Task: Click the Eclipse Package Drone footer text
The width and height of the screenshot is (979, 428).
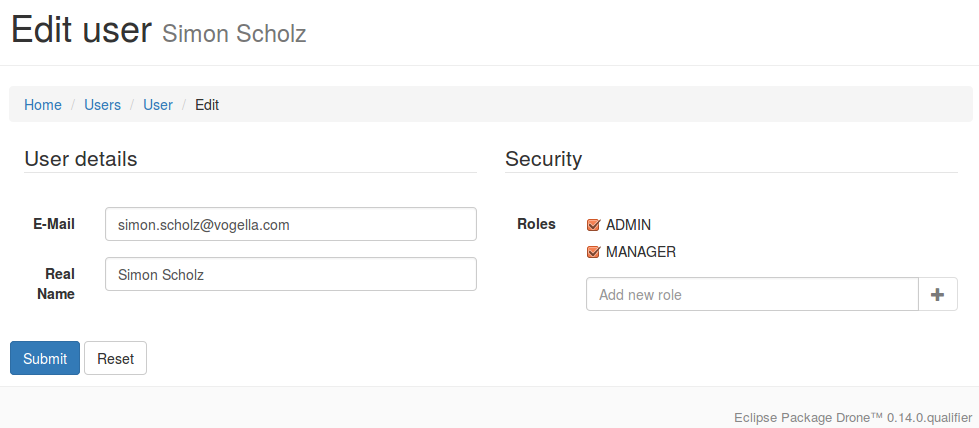Action: coord(853,417)
